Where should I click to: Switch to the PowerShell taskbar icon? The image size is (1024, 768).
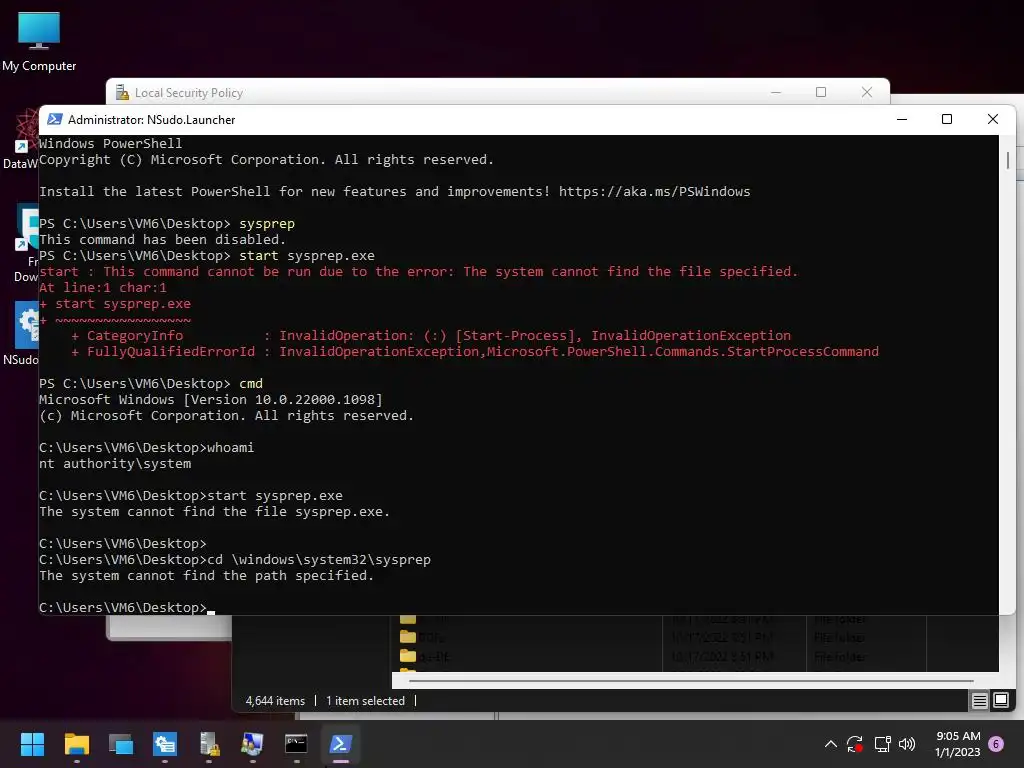pyautogui.click(x=340, y=744)
